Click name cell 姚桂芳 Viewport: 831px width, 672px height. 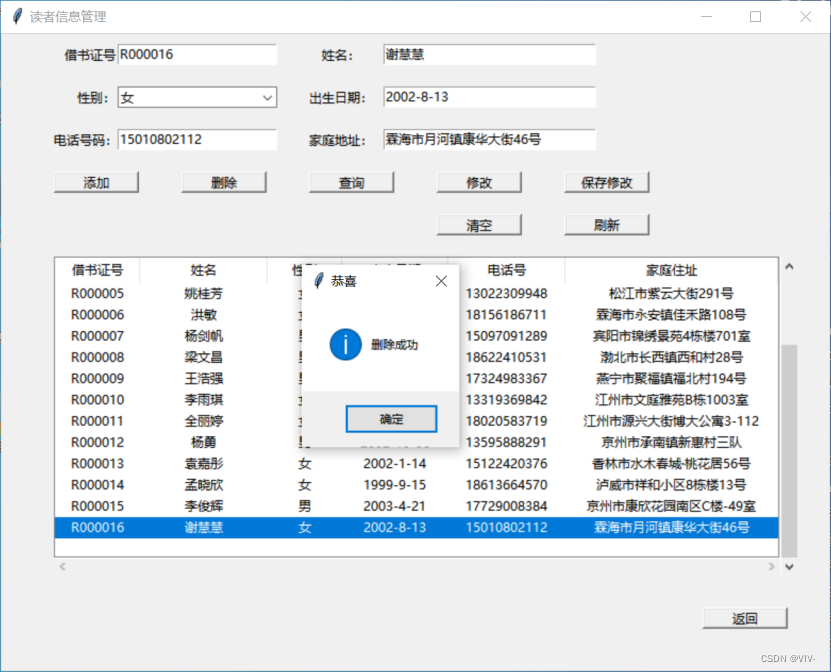[204, 293]
